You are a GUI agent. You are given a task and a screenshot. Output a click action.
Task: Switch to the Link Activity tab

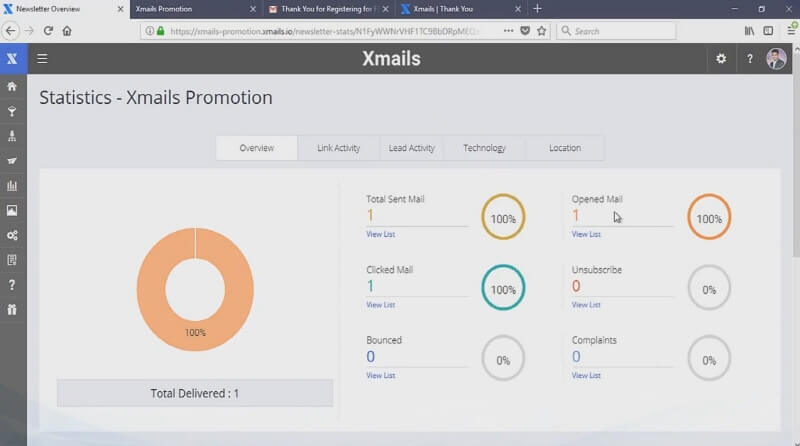[338, 148]
